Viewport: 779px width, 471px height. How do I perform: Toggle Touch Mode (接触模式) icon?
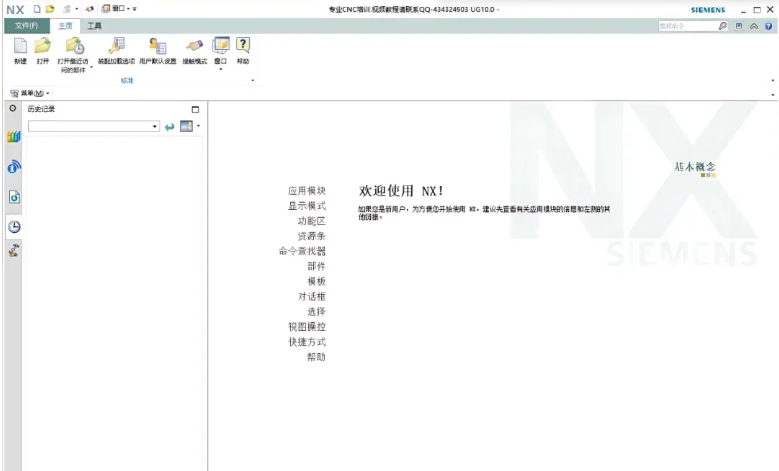pos(195,46)
